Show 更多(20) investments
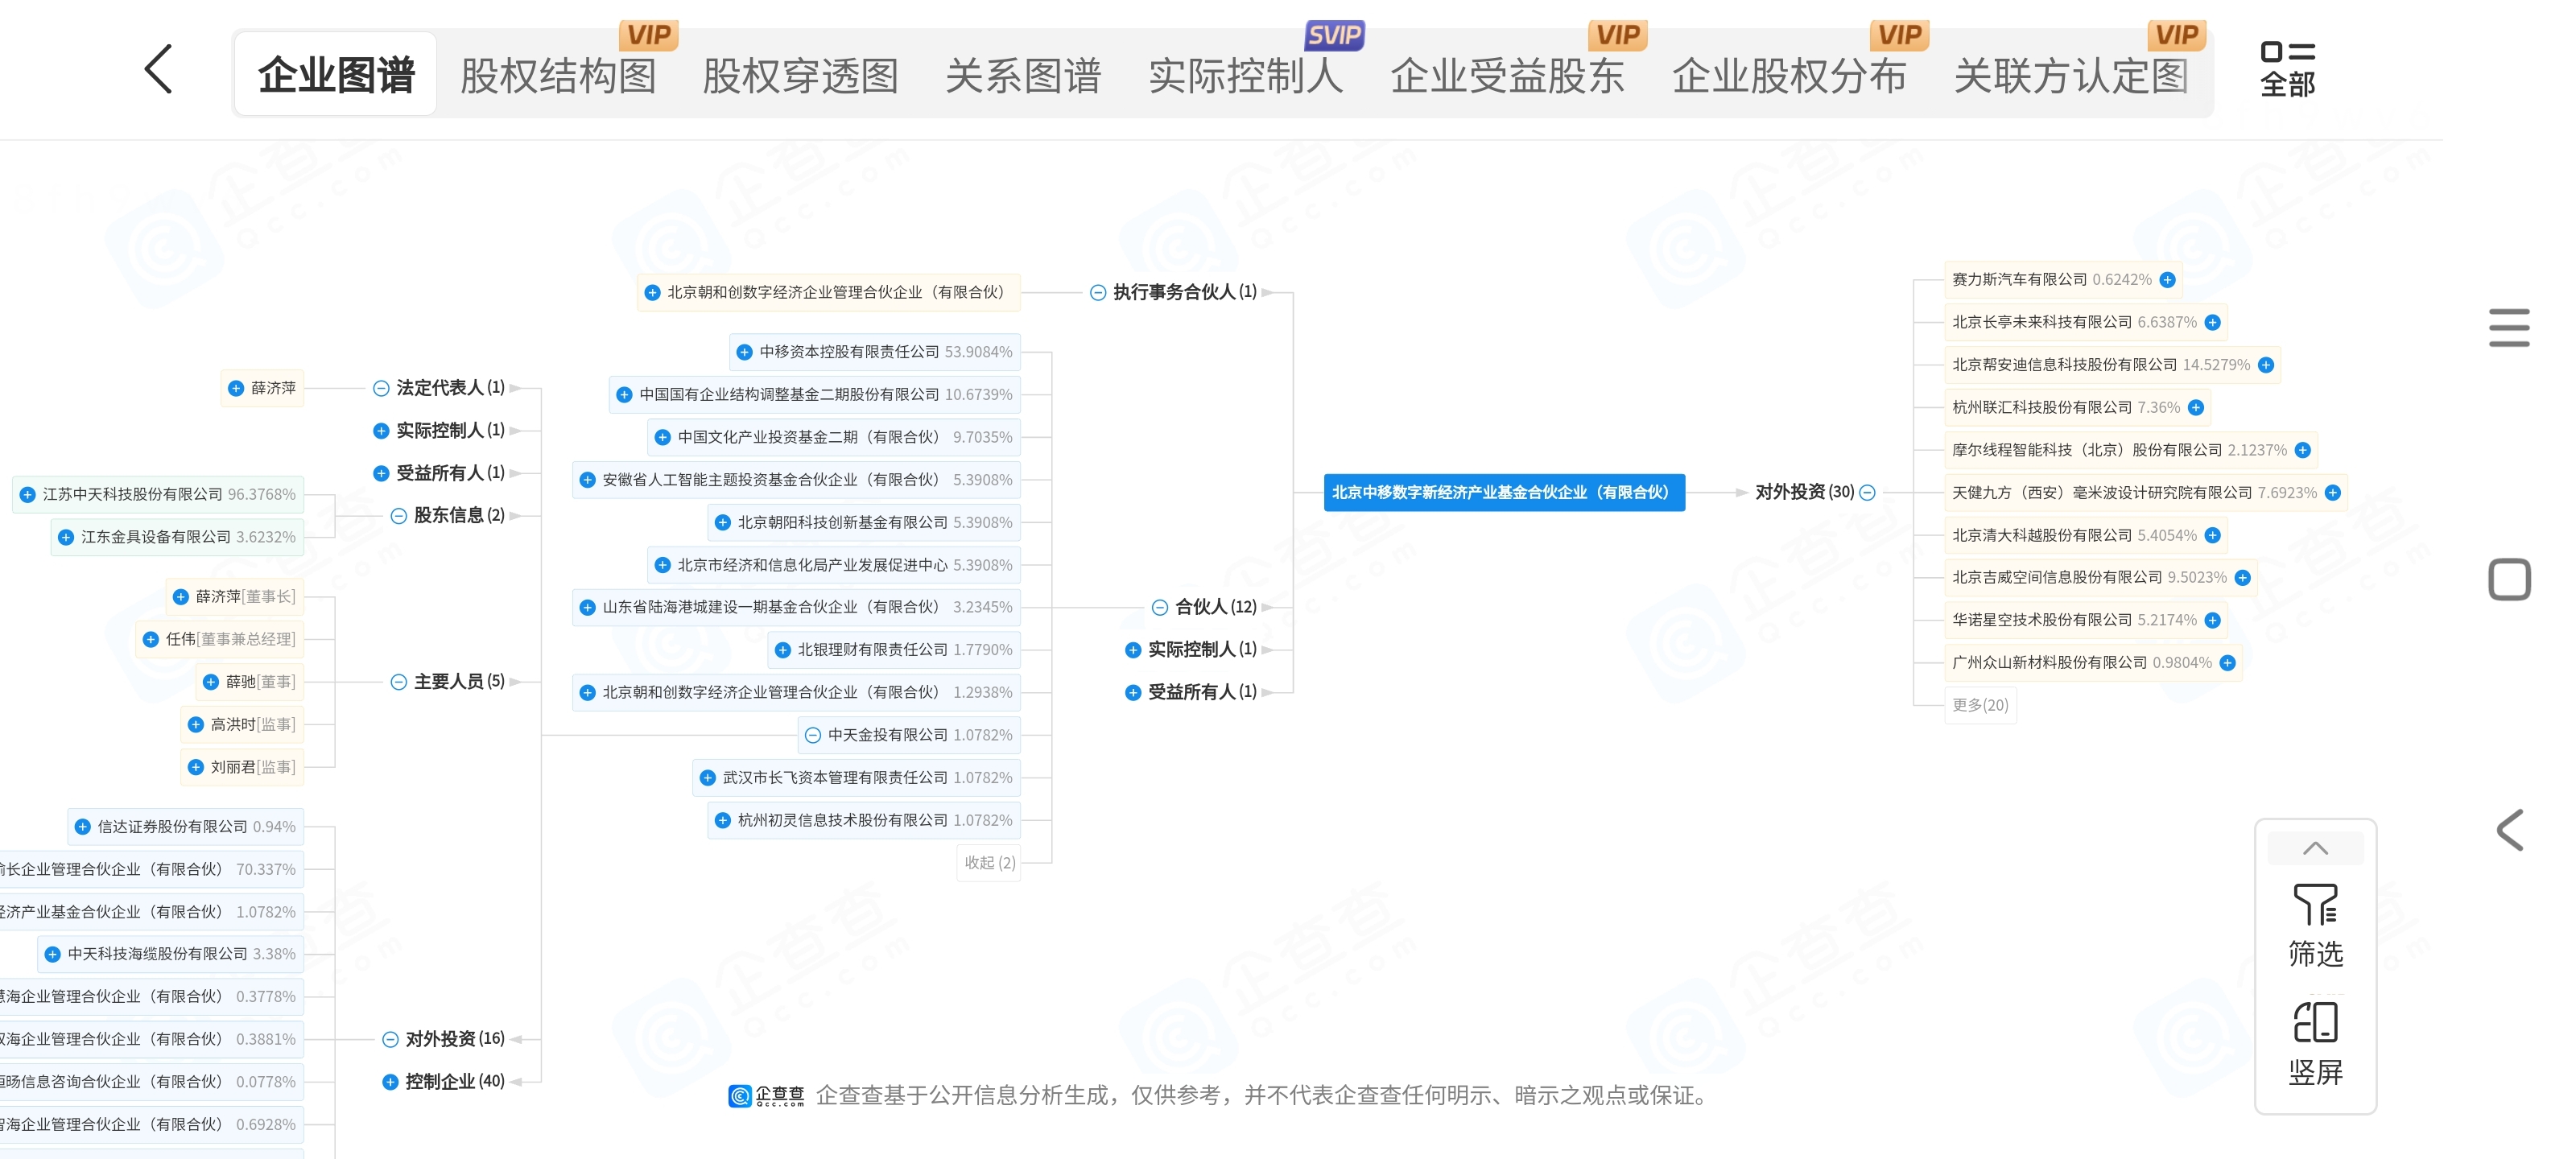 tap(1980, 706)
